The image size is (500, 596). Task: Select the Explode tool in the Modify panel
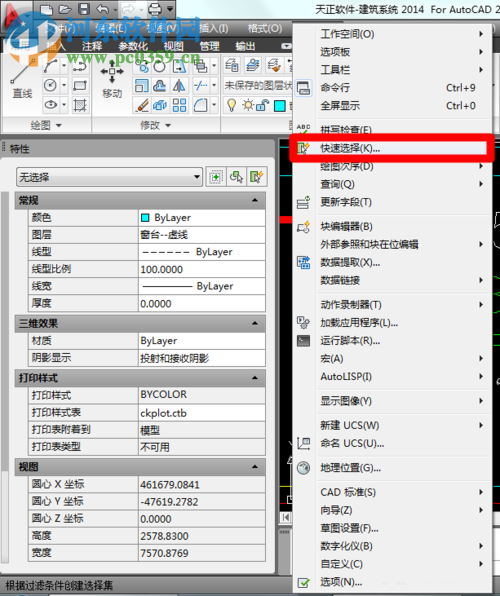click(x=160, y=105)
